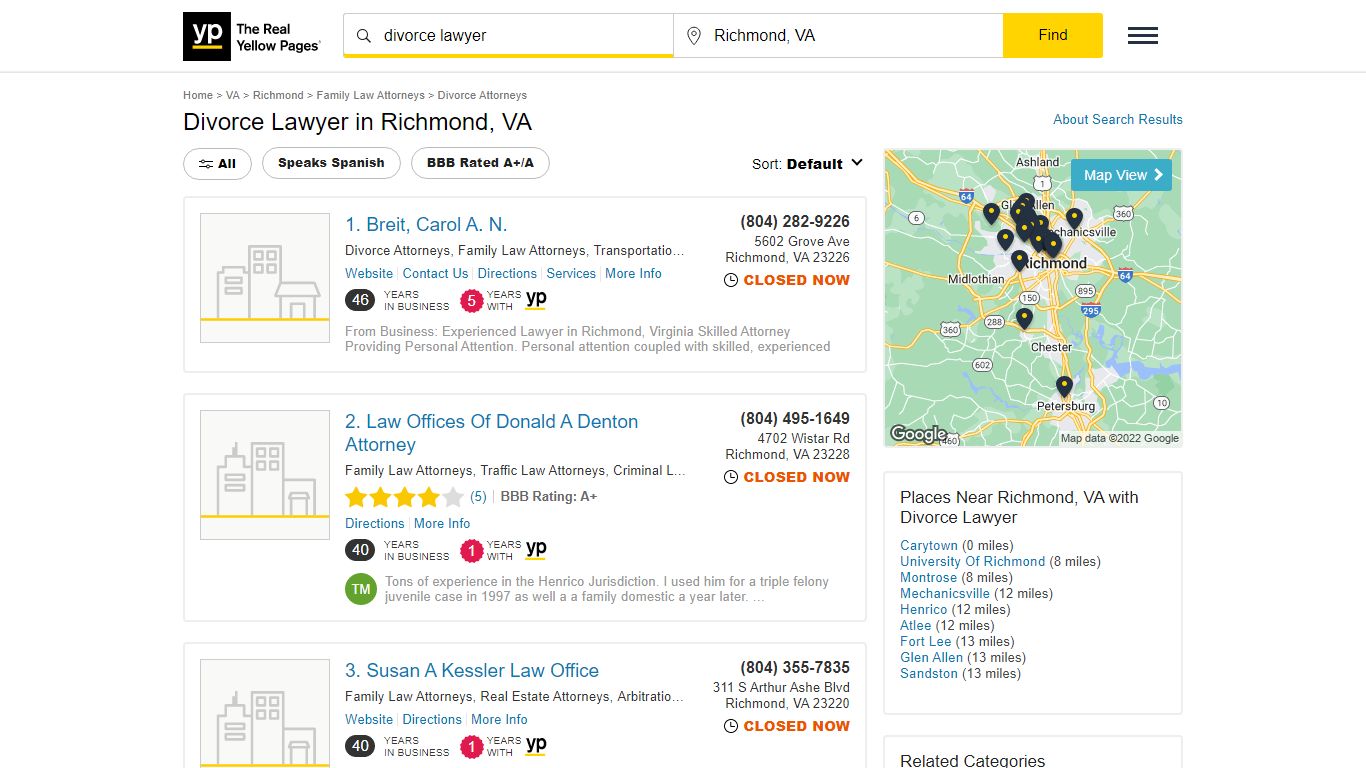The image size is (1366, 768).
Task: Click the 5 years with YP badge
Action: [472, 300]
